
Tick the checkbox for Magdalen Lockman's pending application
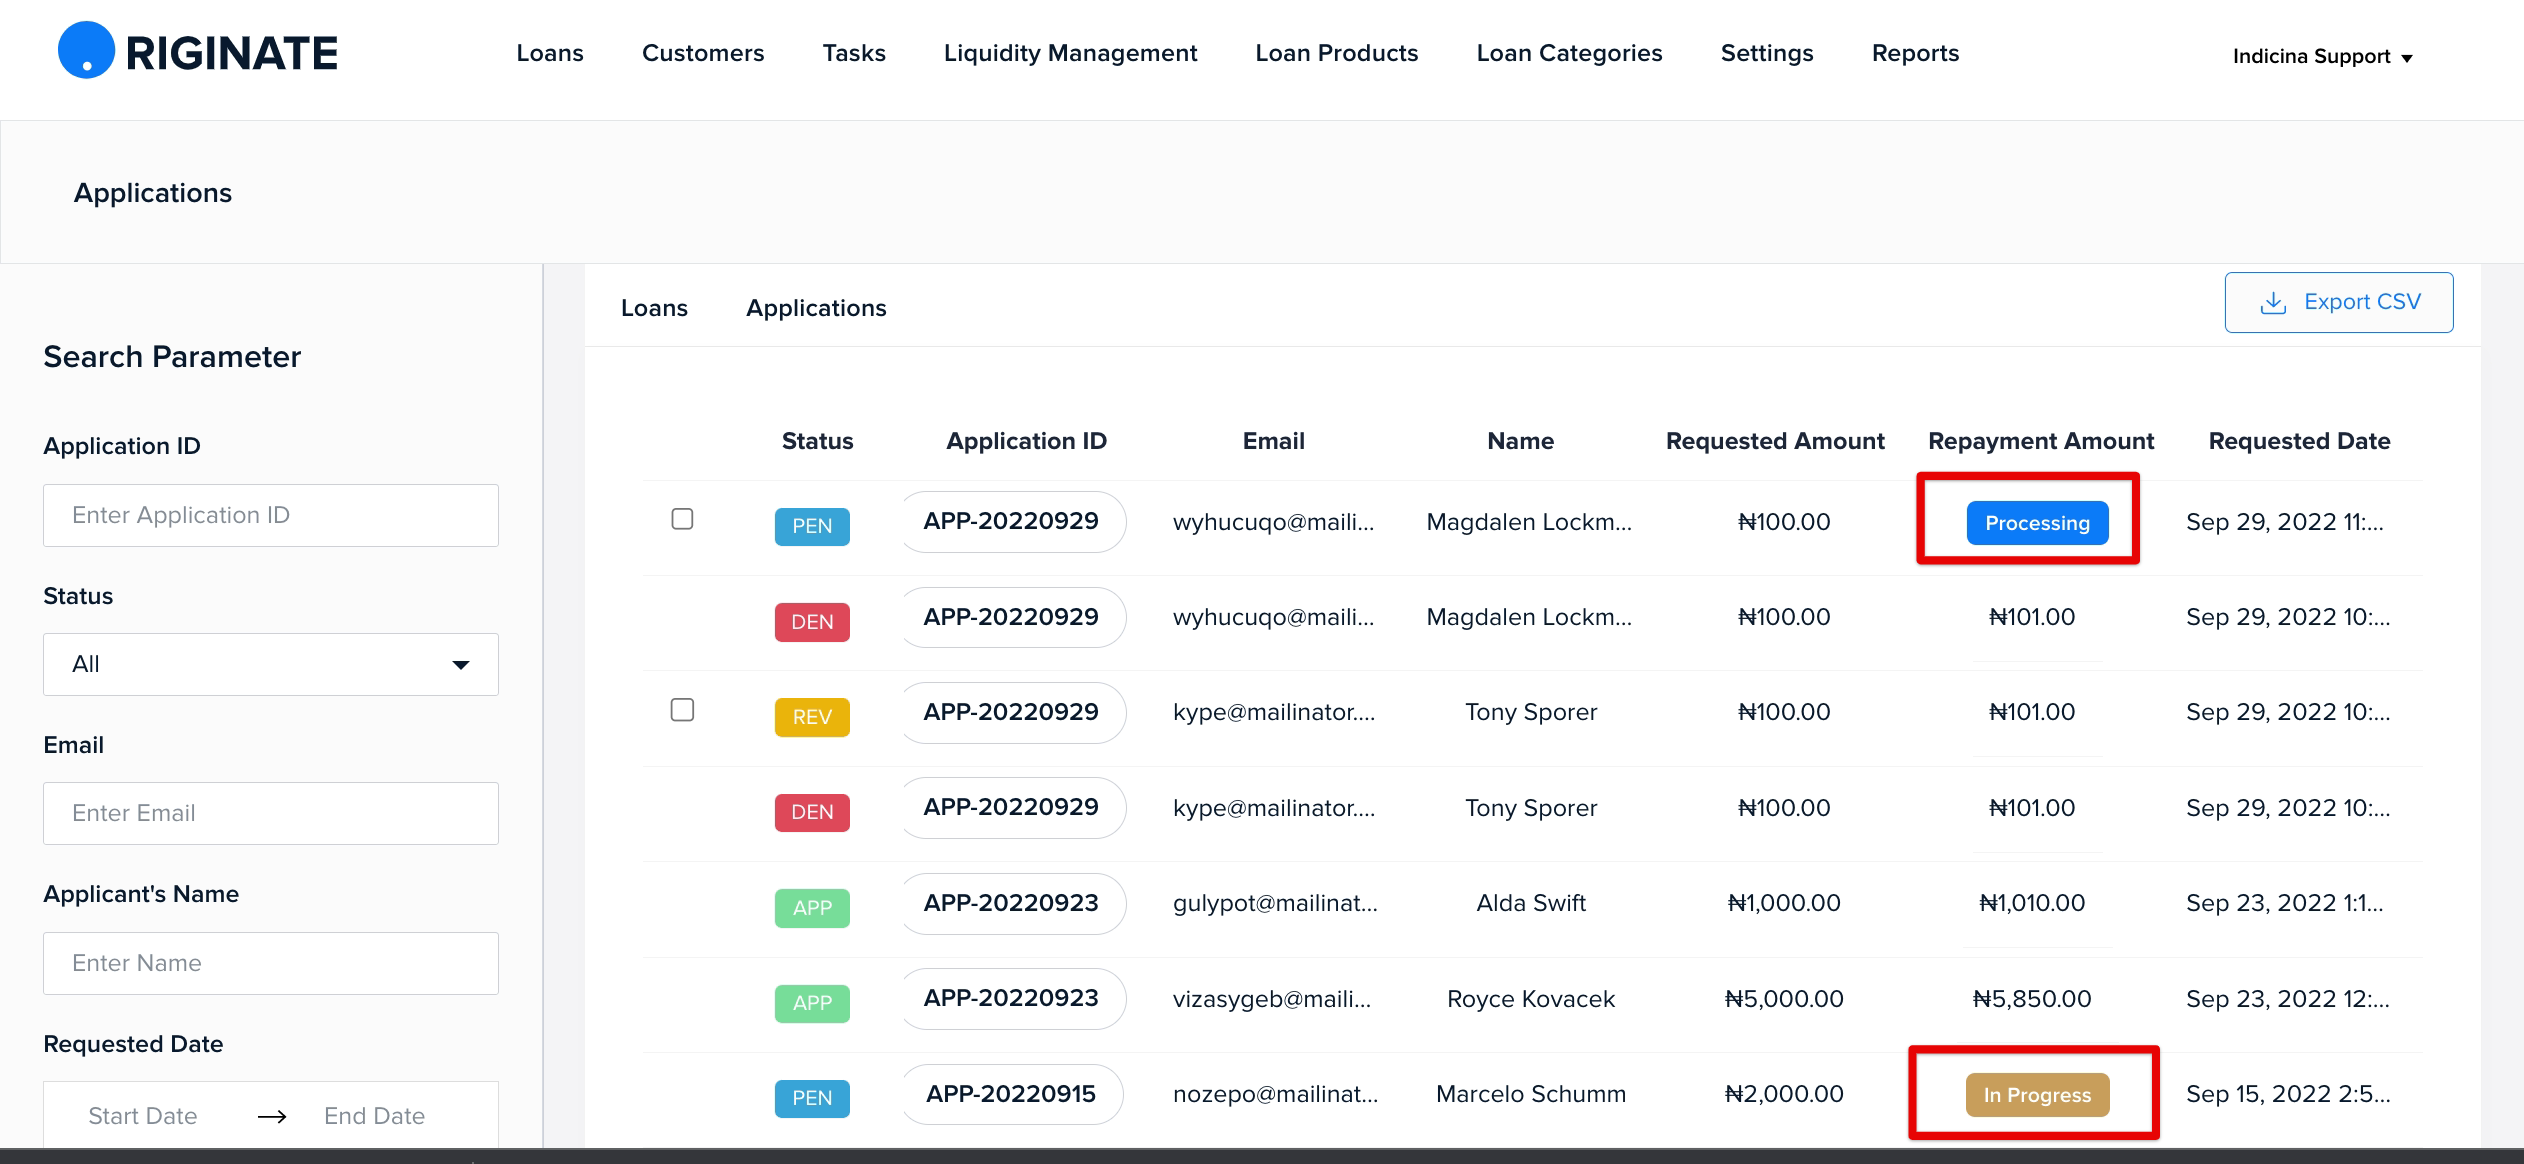tap(682, 519)
